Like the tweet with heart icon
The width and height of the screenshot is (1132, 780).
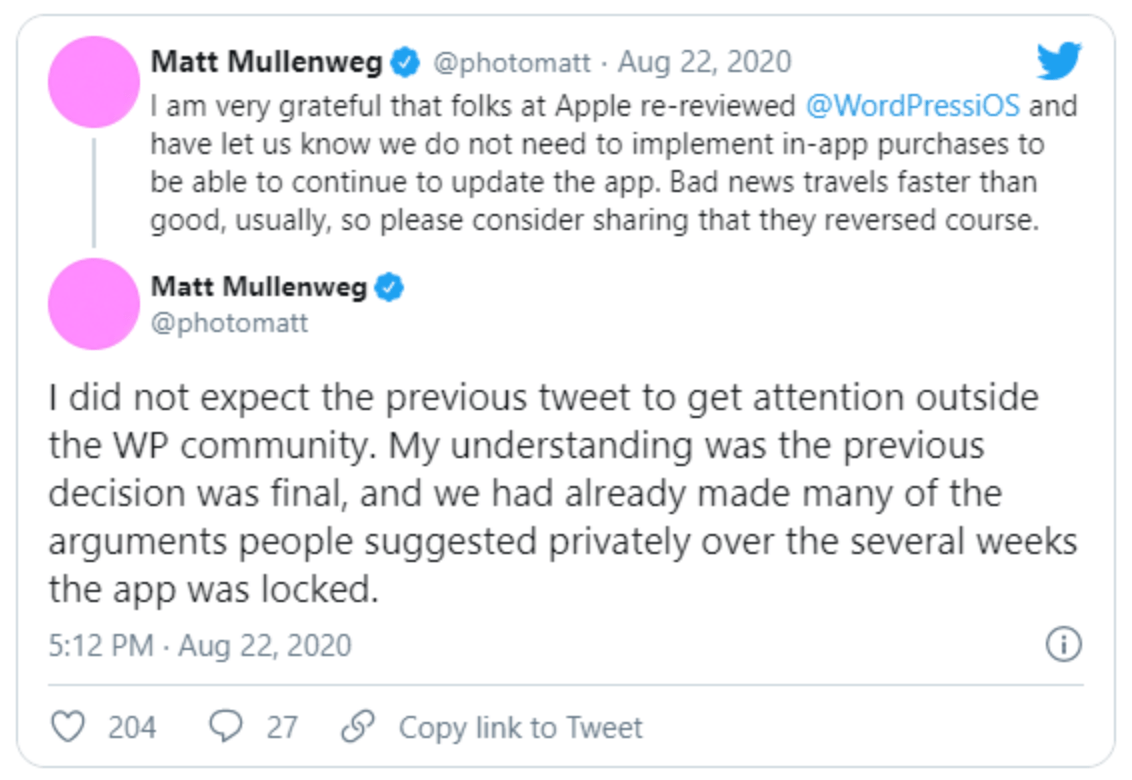(69, 726)
